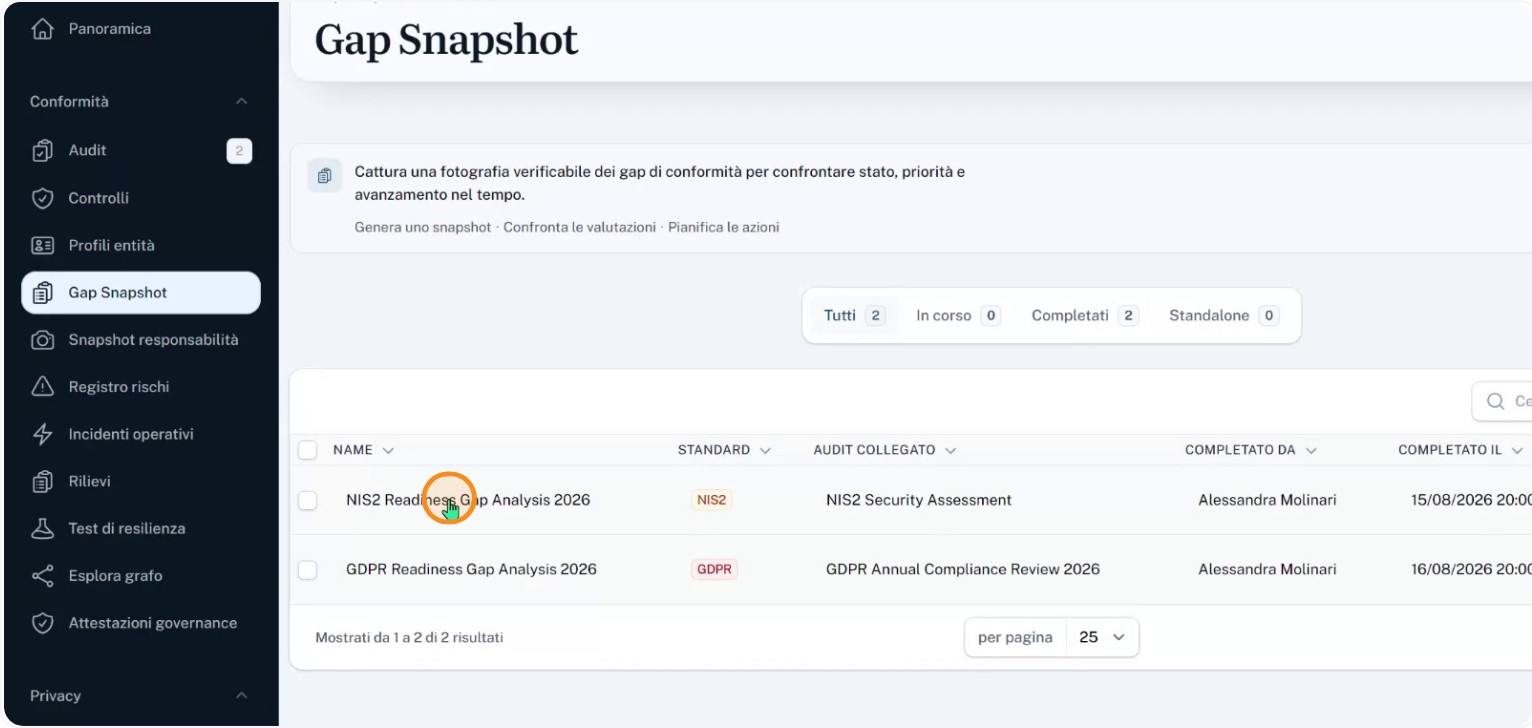Toggle the select-all checkbox in table header

point(308,450)
